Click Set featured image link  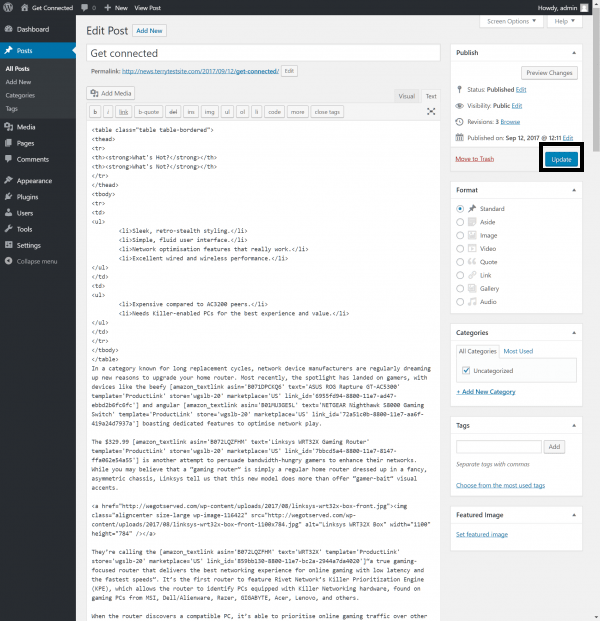pos(482,534)
